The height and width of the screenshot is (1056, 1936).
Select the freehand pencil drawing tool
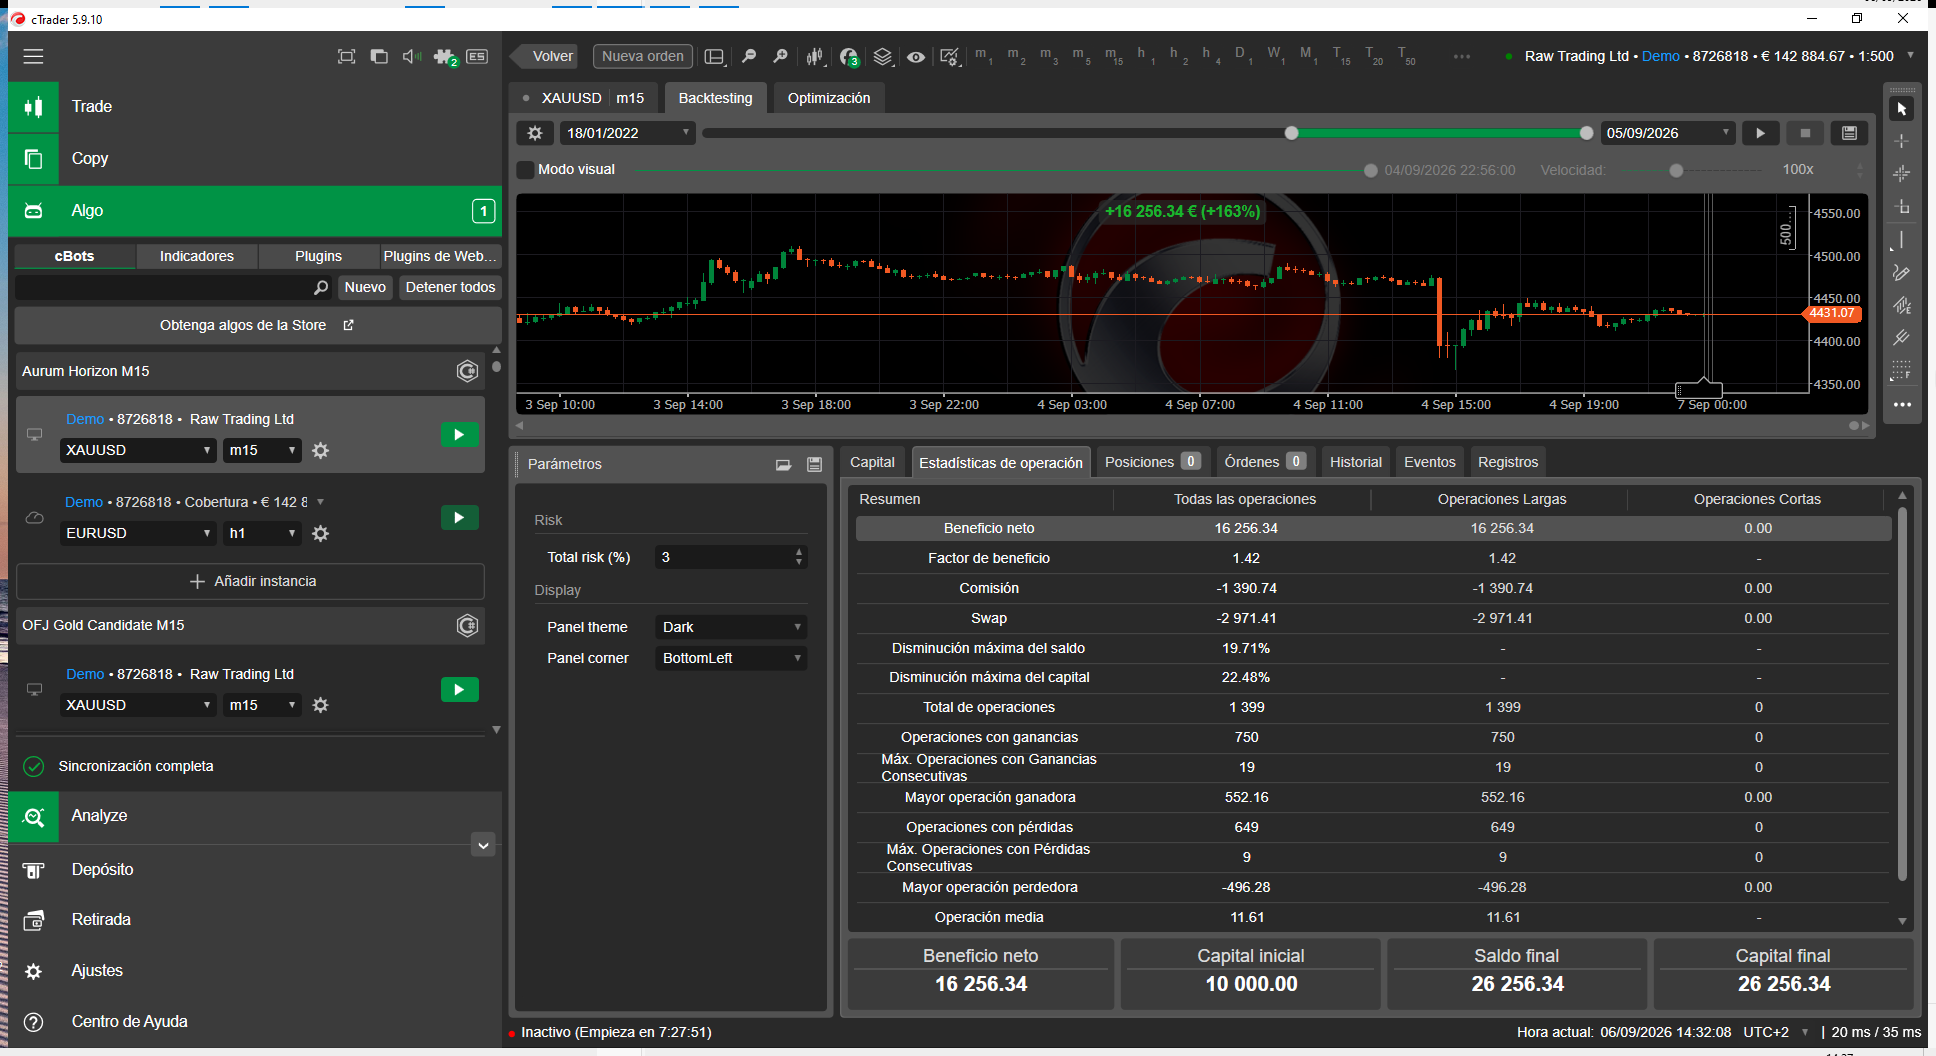coord(1902,273)
